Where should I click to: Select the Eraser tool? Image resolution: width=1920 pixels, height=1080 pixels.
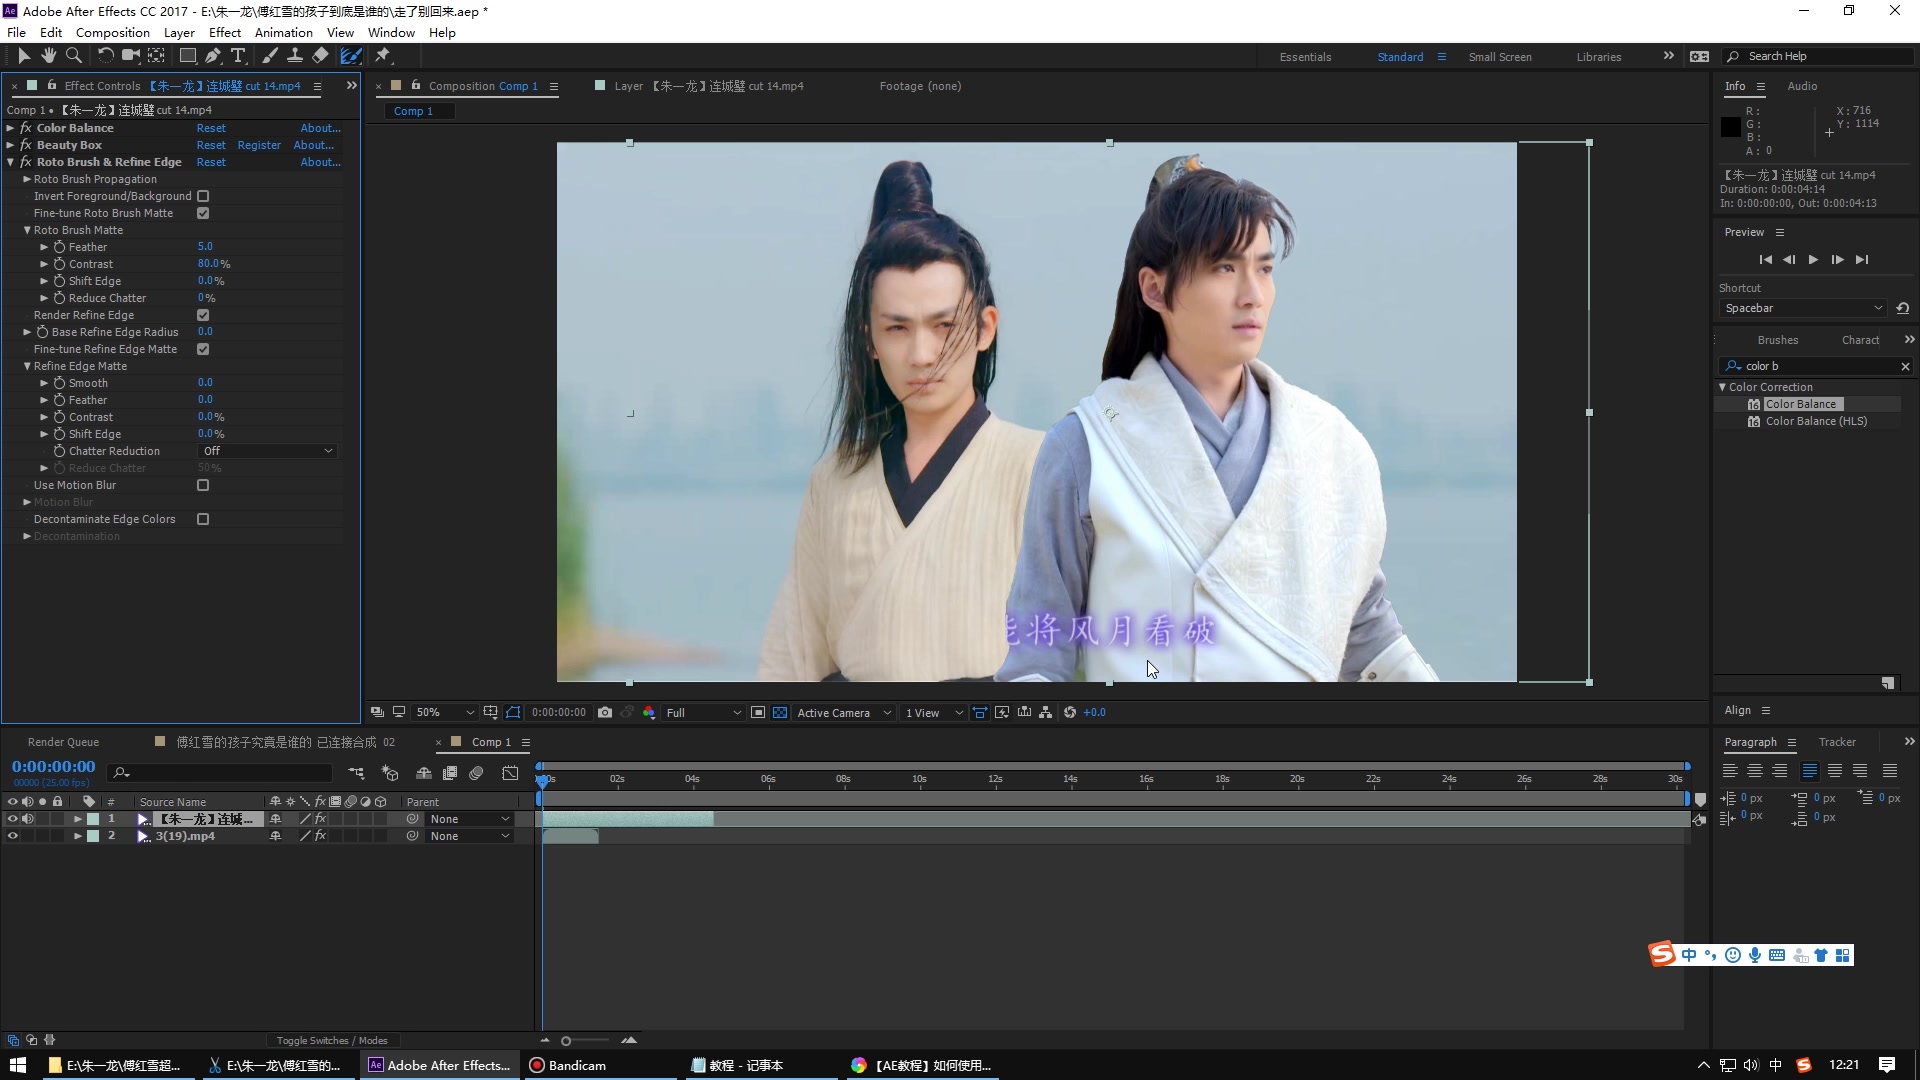[x=320, y=56]
